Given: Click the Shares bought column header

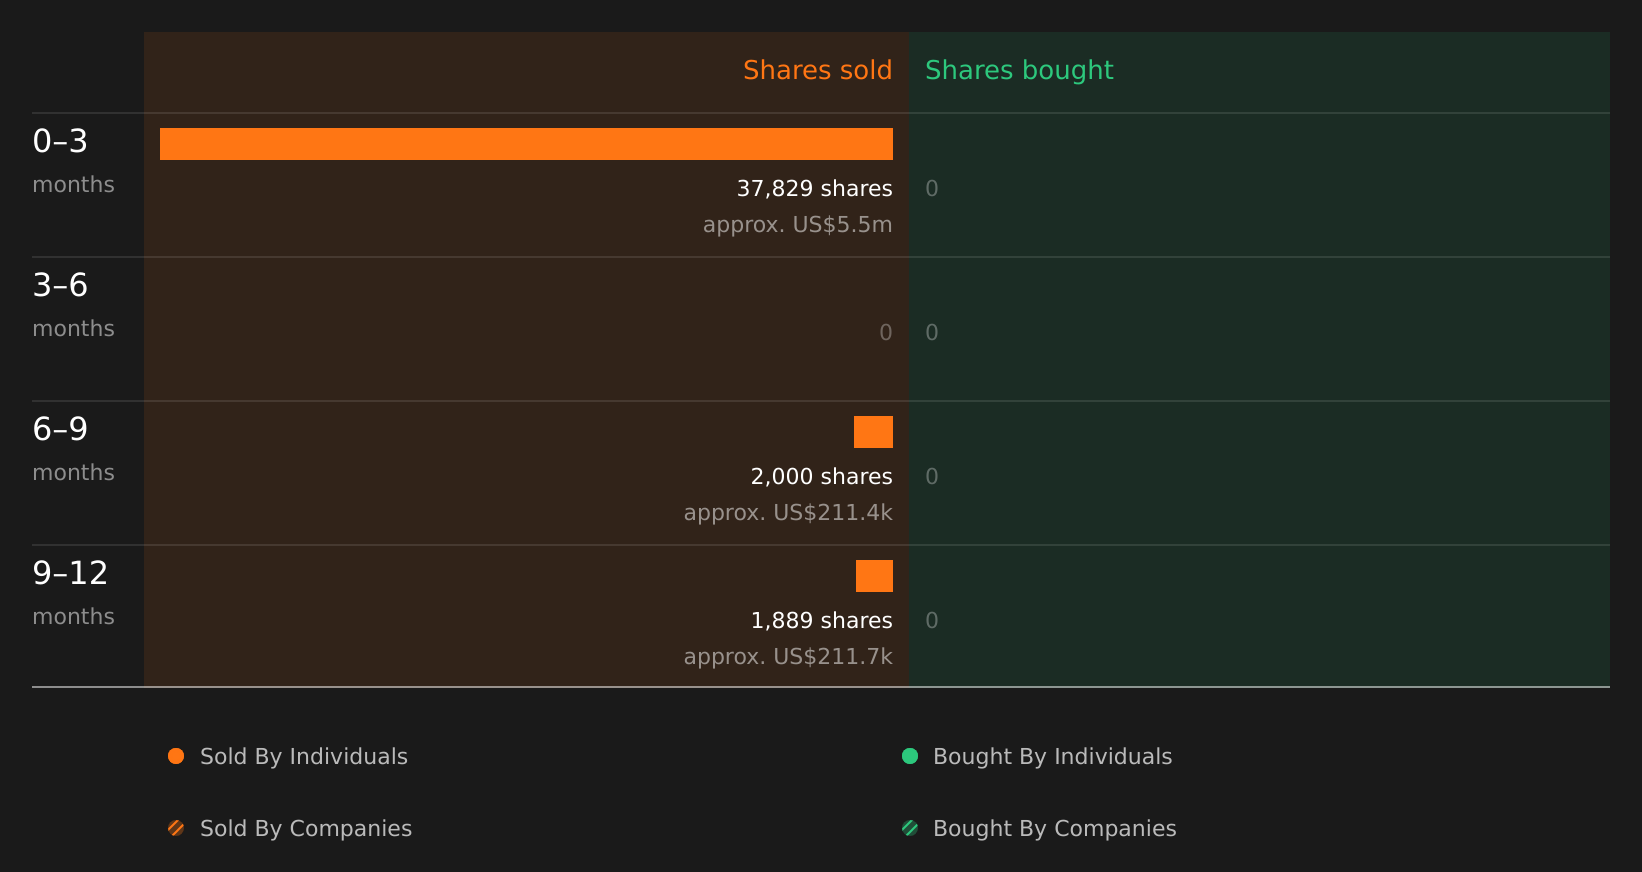Looking at the screenshot, I should [1019, 71].
